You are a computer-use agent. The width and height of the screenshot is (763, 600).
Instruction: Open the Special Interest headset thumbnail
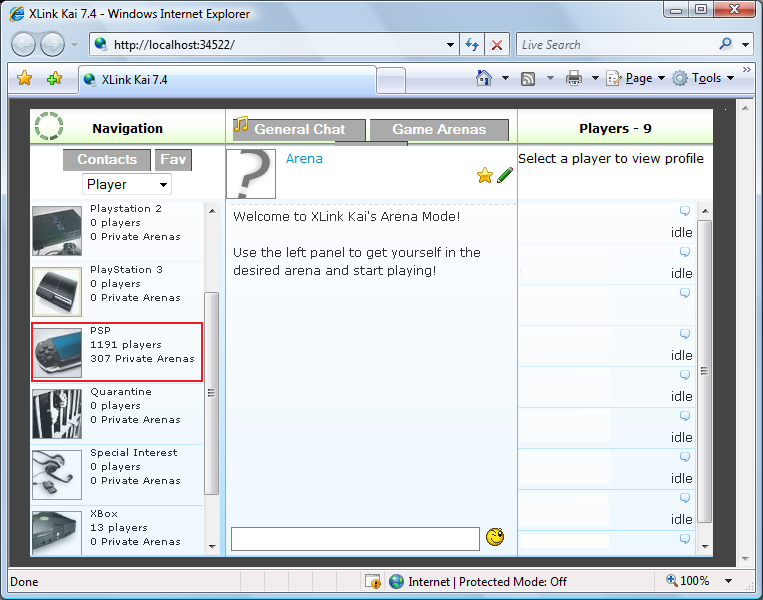coord(57,475)
